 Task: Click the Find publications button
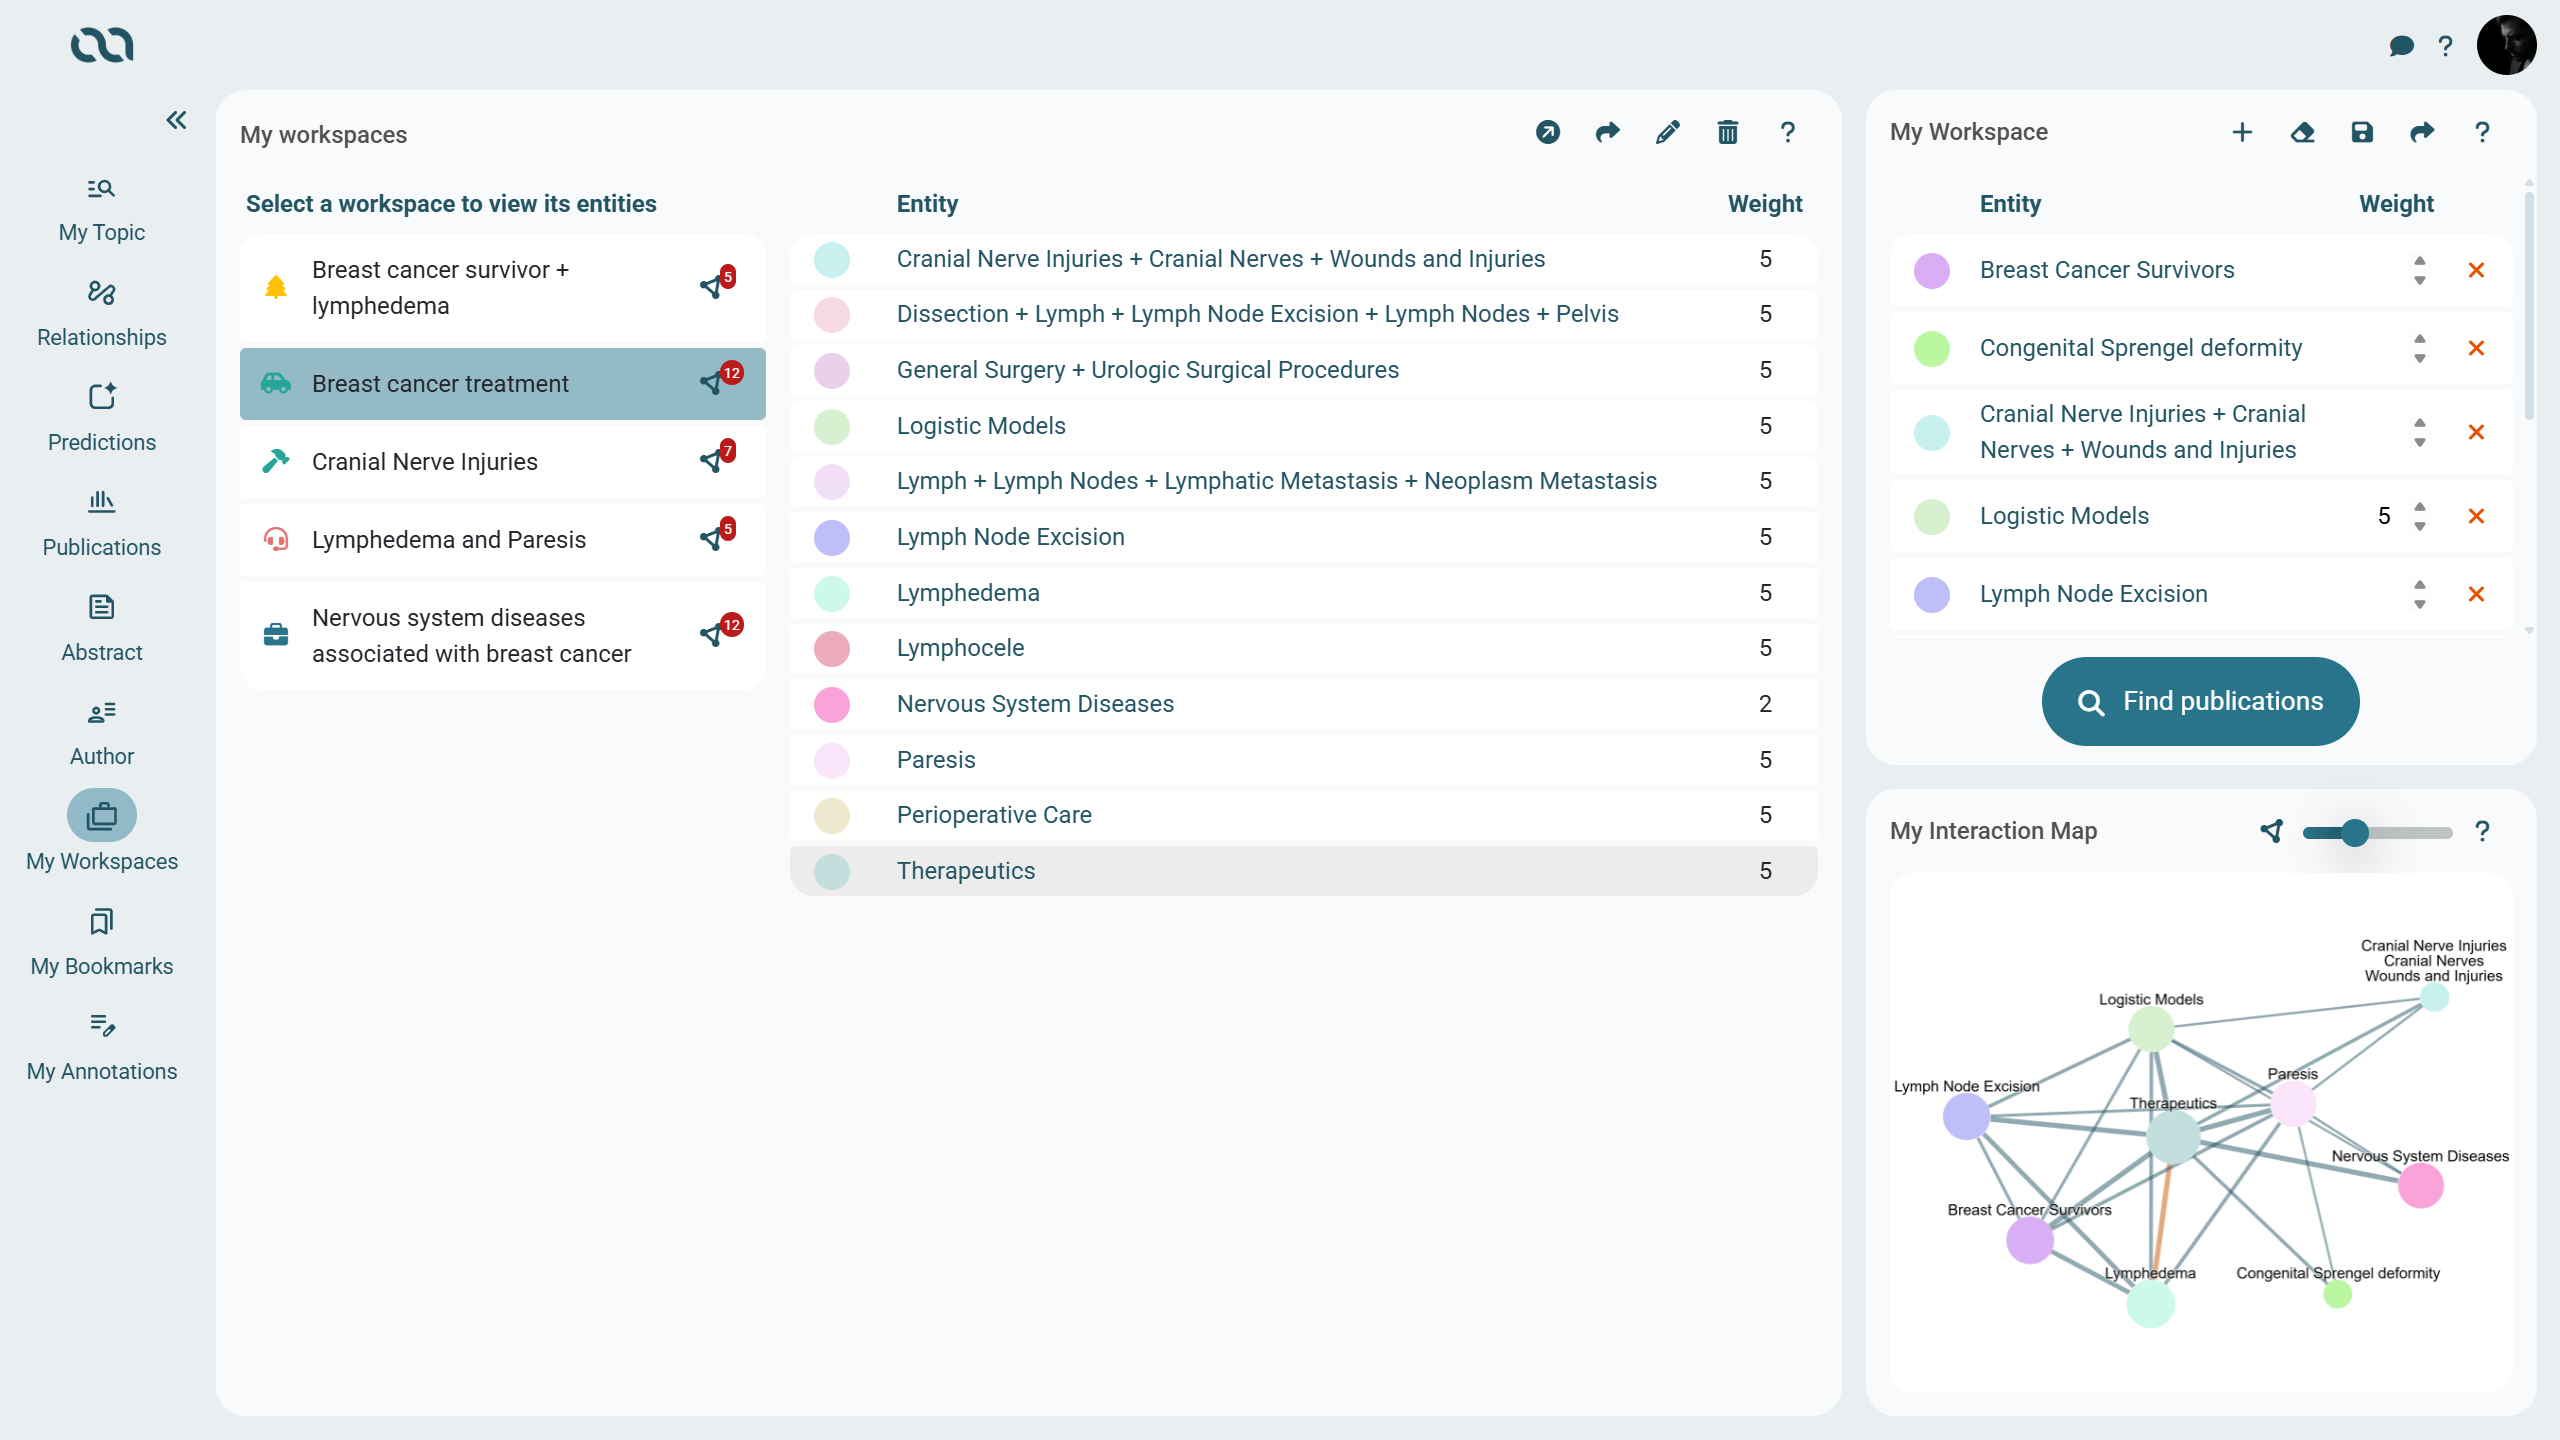pos(2200,701)
